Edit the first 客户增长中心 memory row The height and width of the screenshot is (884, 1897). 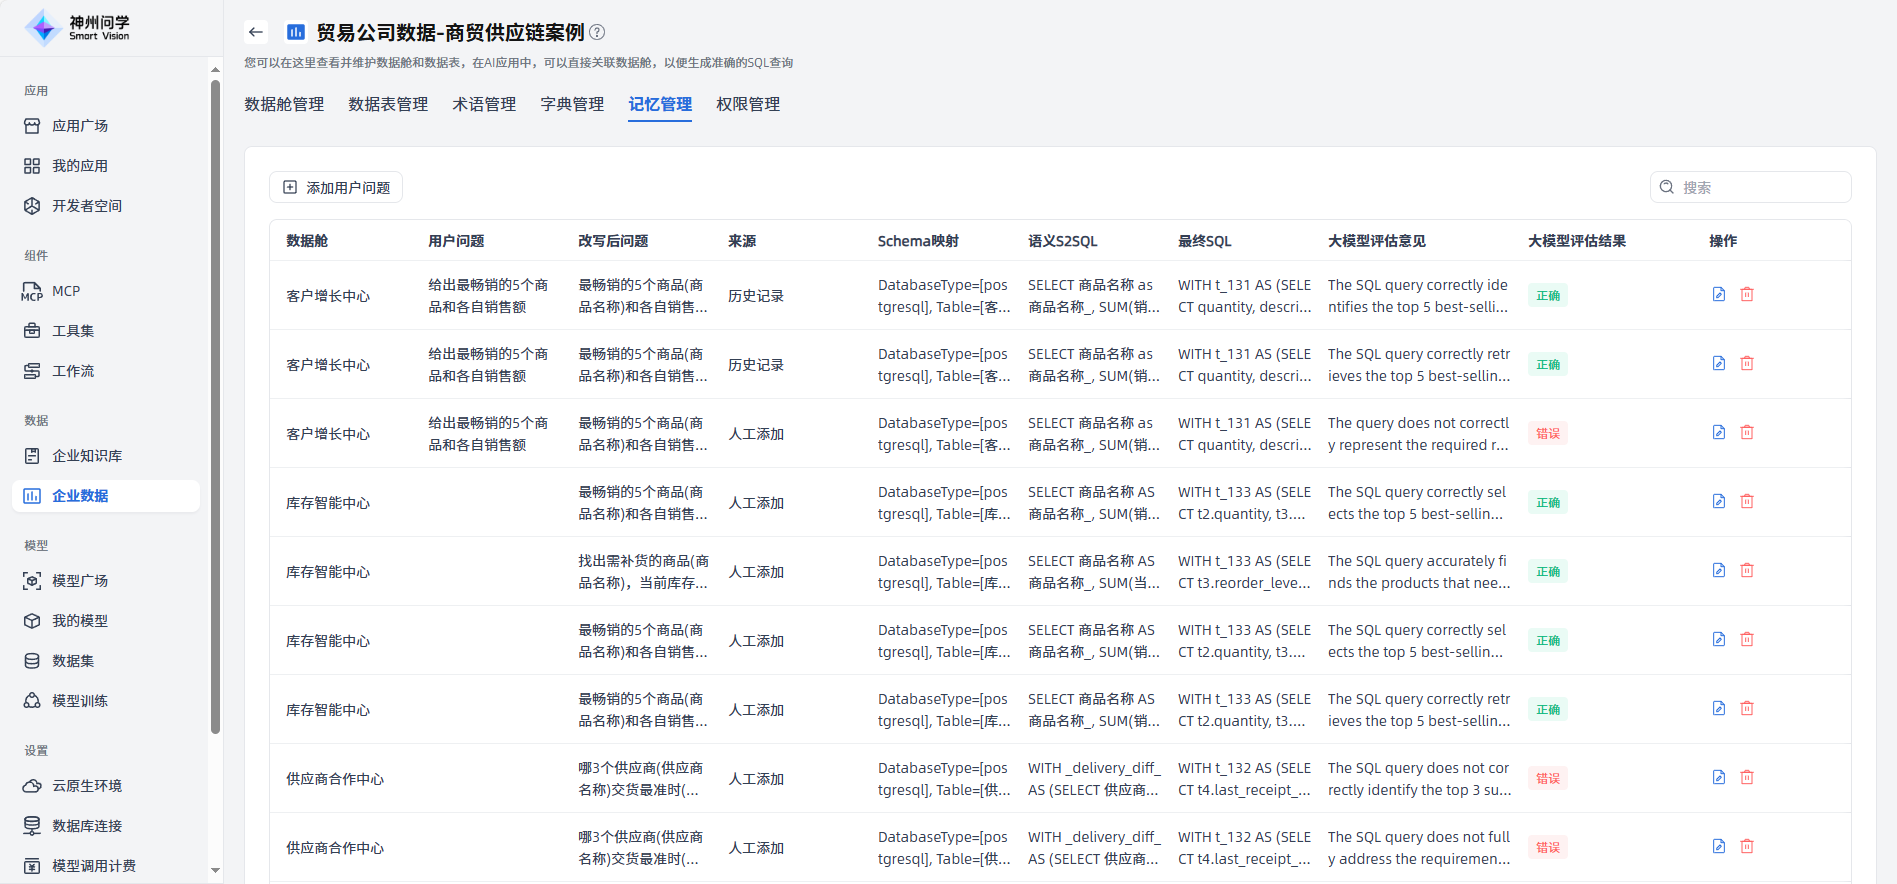coord(1719,294)
